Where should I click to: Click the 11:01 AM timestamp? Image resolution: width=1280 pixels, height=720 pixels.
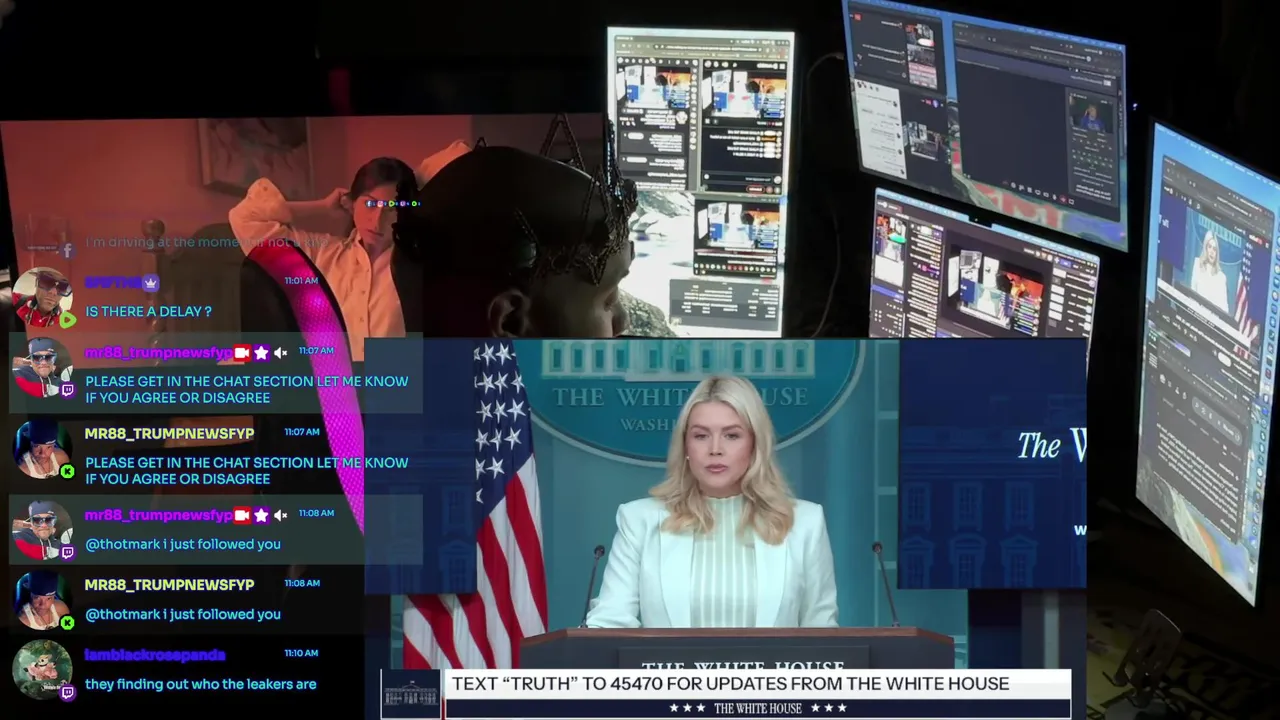click(x=301, y=281)
